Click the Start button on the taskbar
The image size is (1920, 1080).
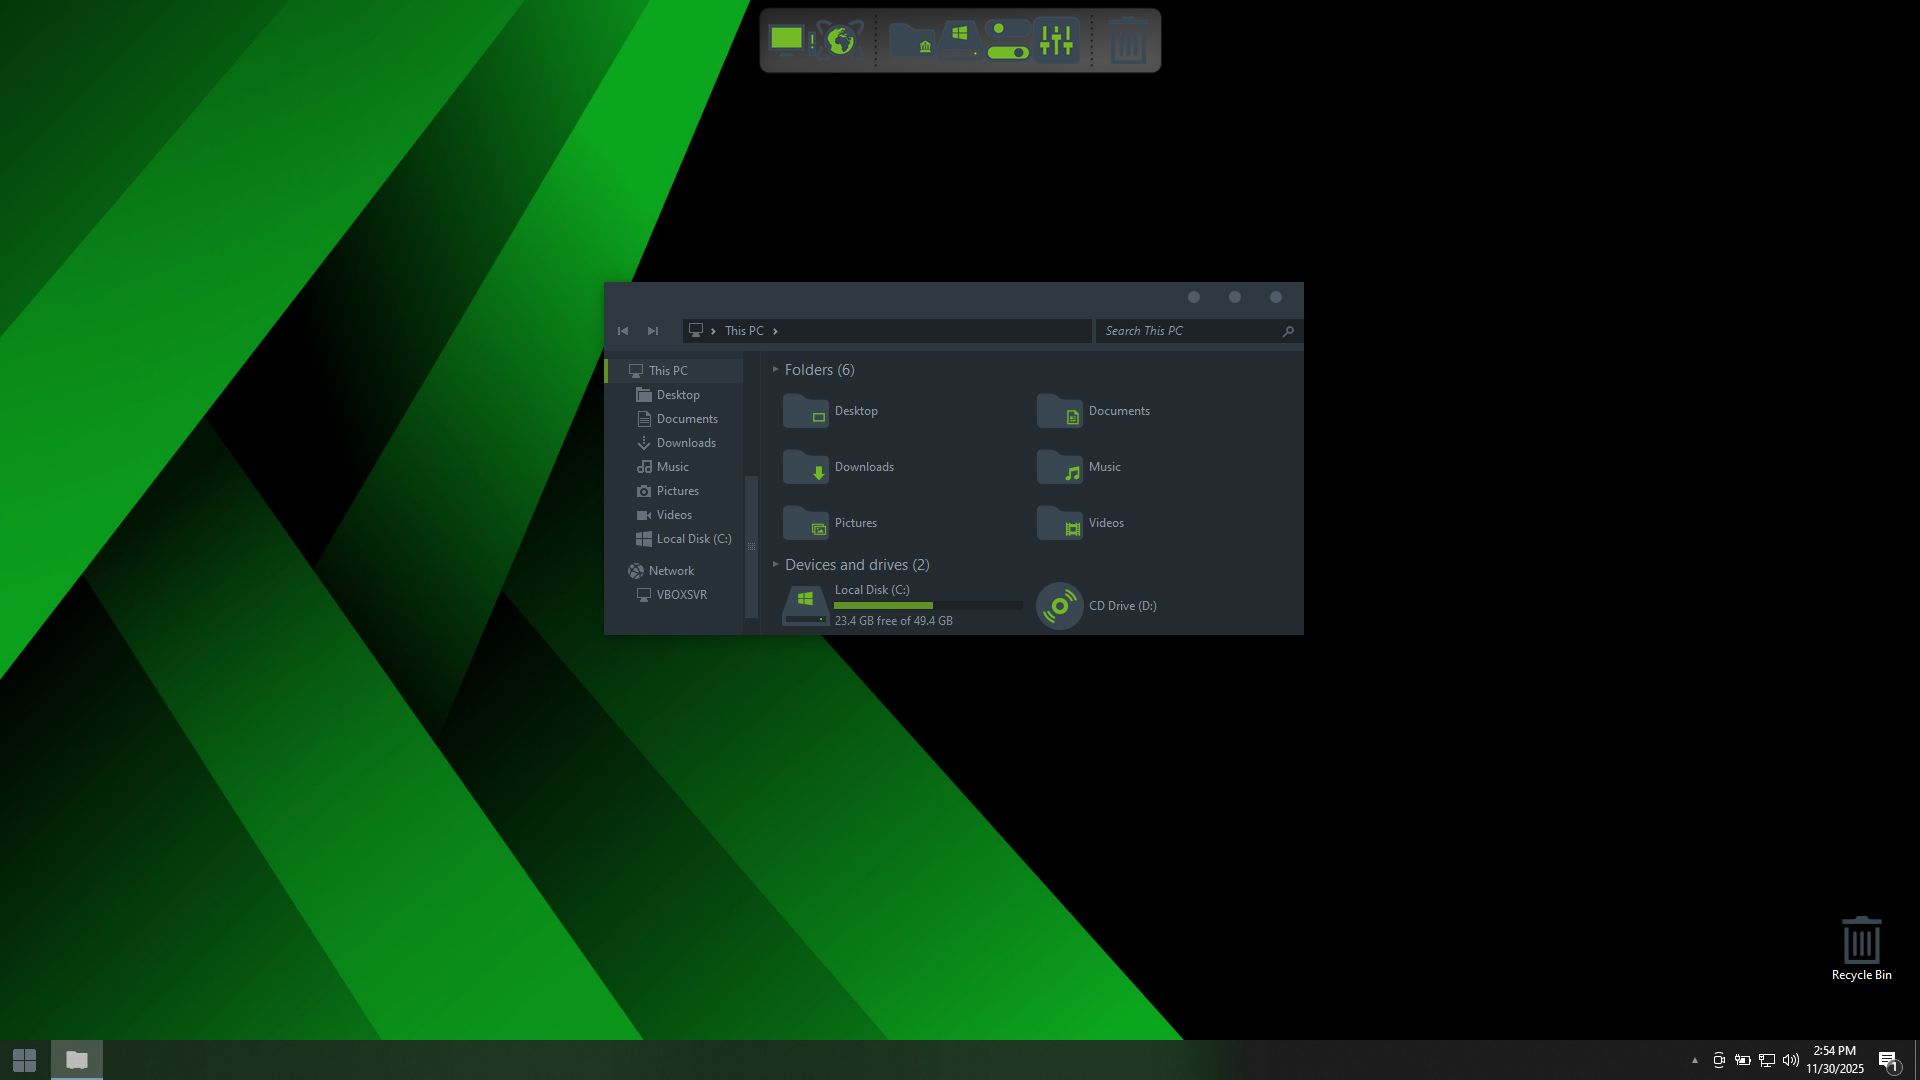click(x=25, y=1060)
